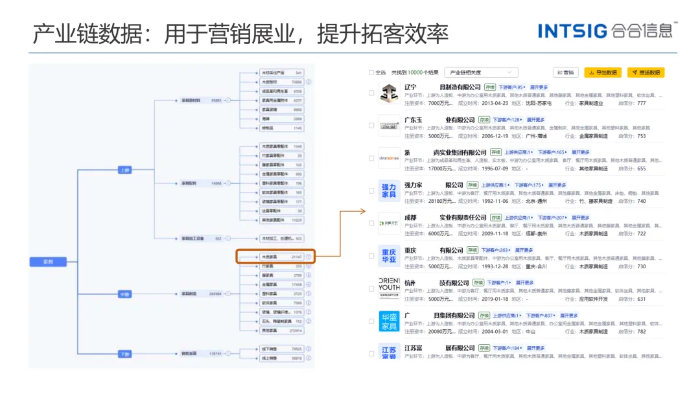Click info icon beside 线上销售 node
Screen dimensions: 700x394
[x=308, y=358]
